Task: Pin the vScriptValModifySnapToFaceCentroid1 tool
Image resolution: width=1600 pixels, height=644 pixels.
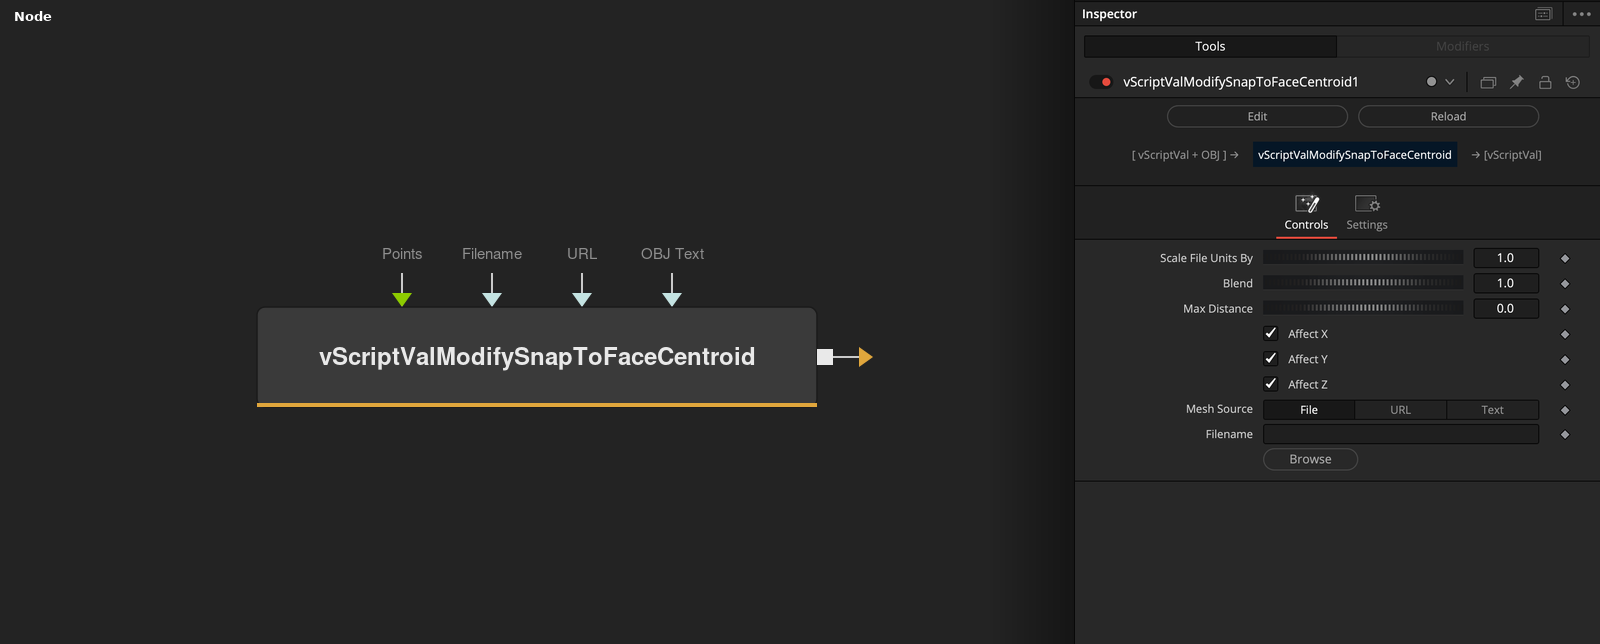Action: pyautogui.click(x=1516, y=82)
